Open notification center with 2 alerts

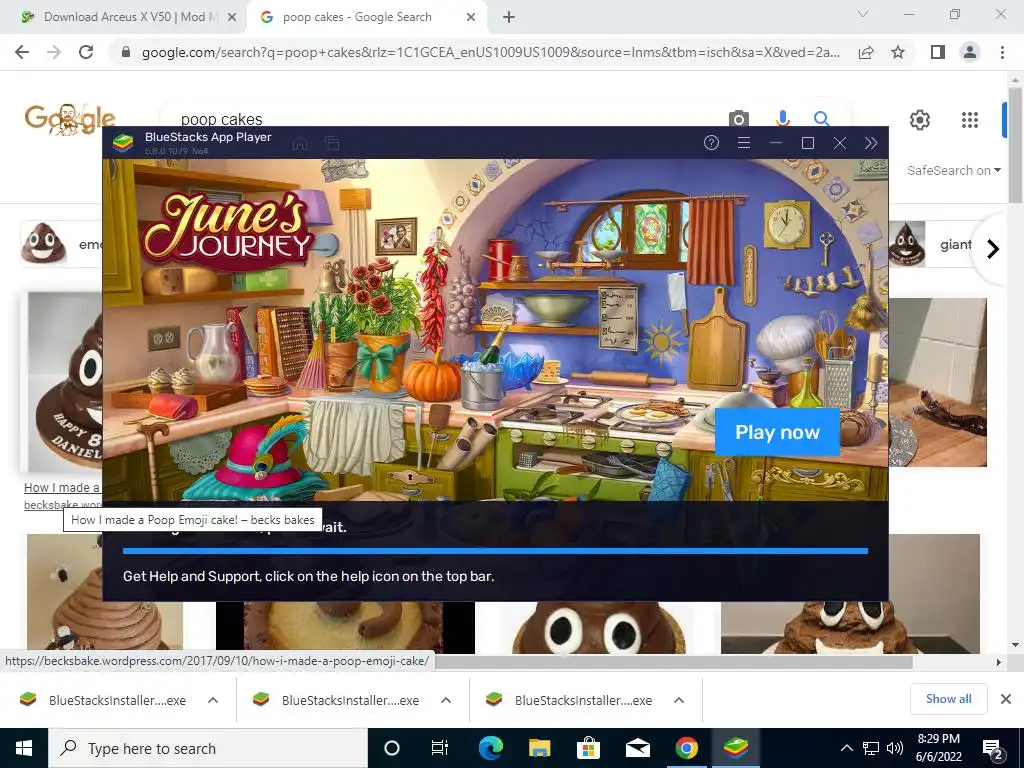pos(993,750)
